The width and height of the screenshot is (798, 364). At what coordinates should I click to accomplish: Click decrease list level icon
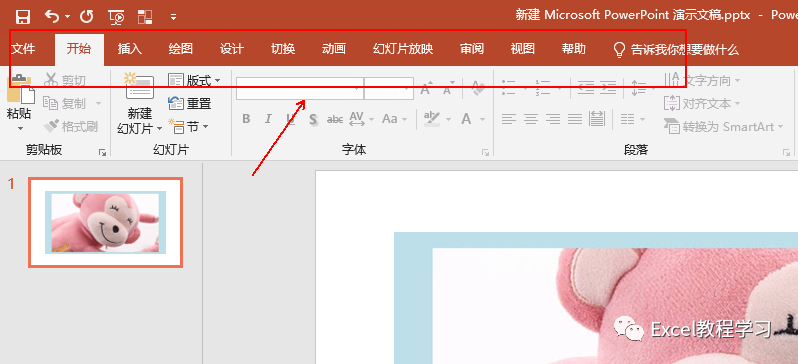(586, 87)
